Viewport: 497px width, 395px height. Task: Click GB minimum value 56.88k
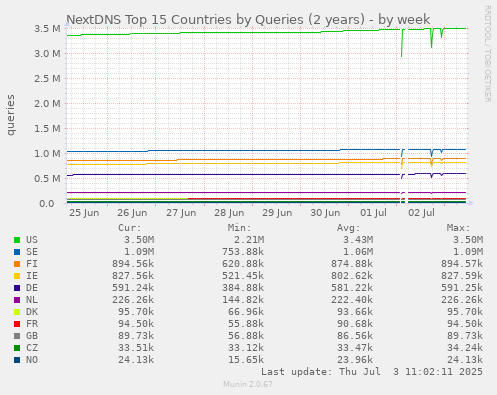246,336
